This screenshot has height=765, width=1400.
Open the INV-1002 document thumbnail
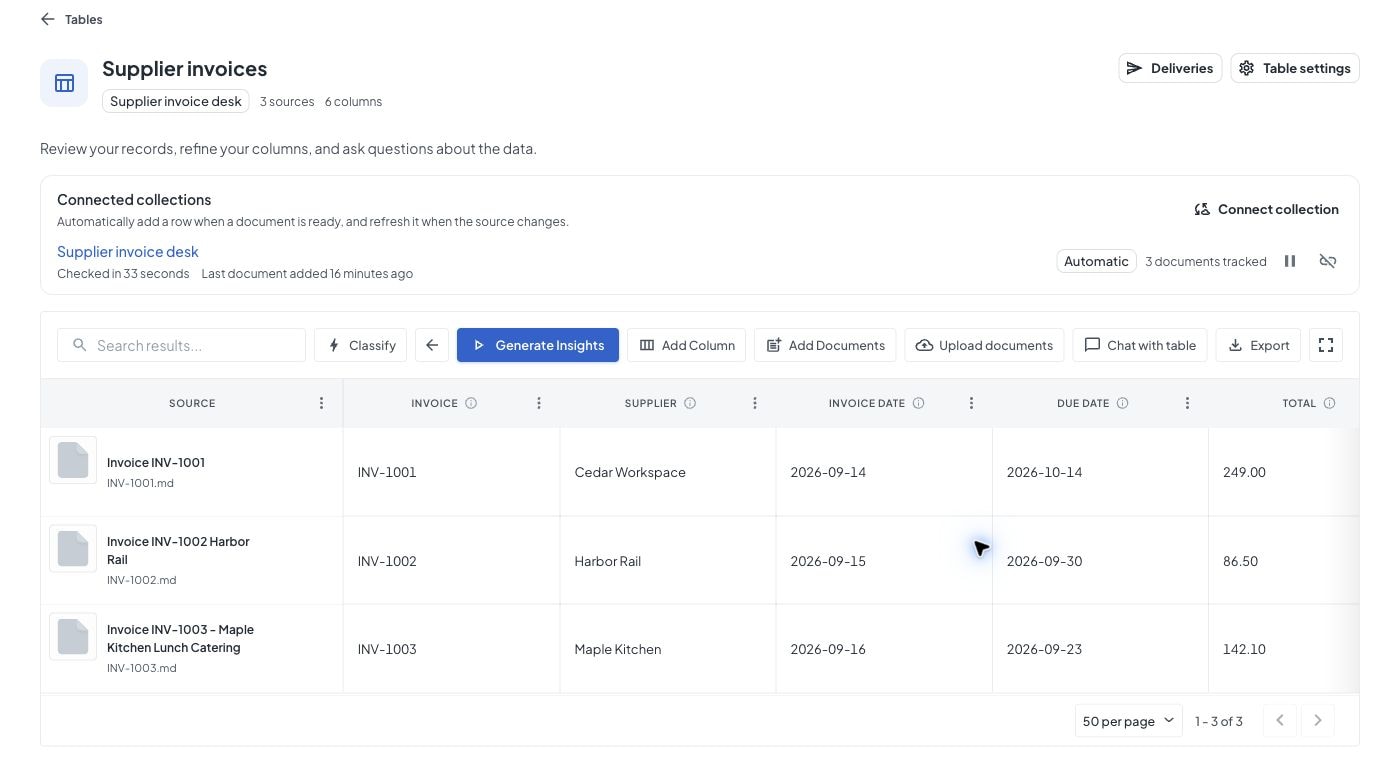pos(73,548)
